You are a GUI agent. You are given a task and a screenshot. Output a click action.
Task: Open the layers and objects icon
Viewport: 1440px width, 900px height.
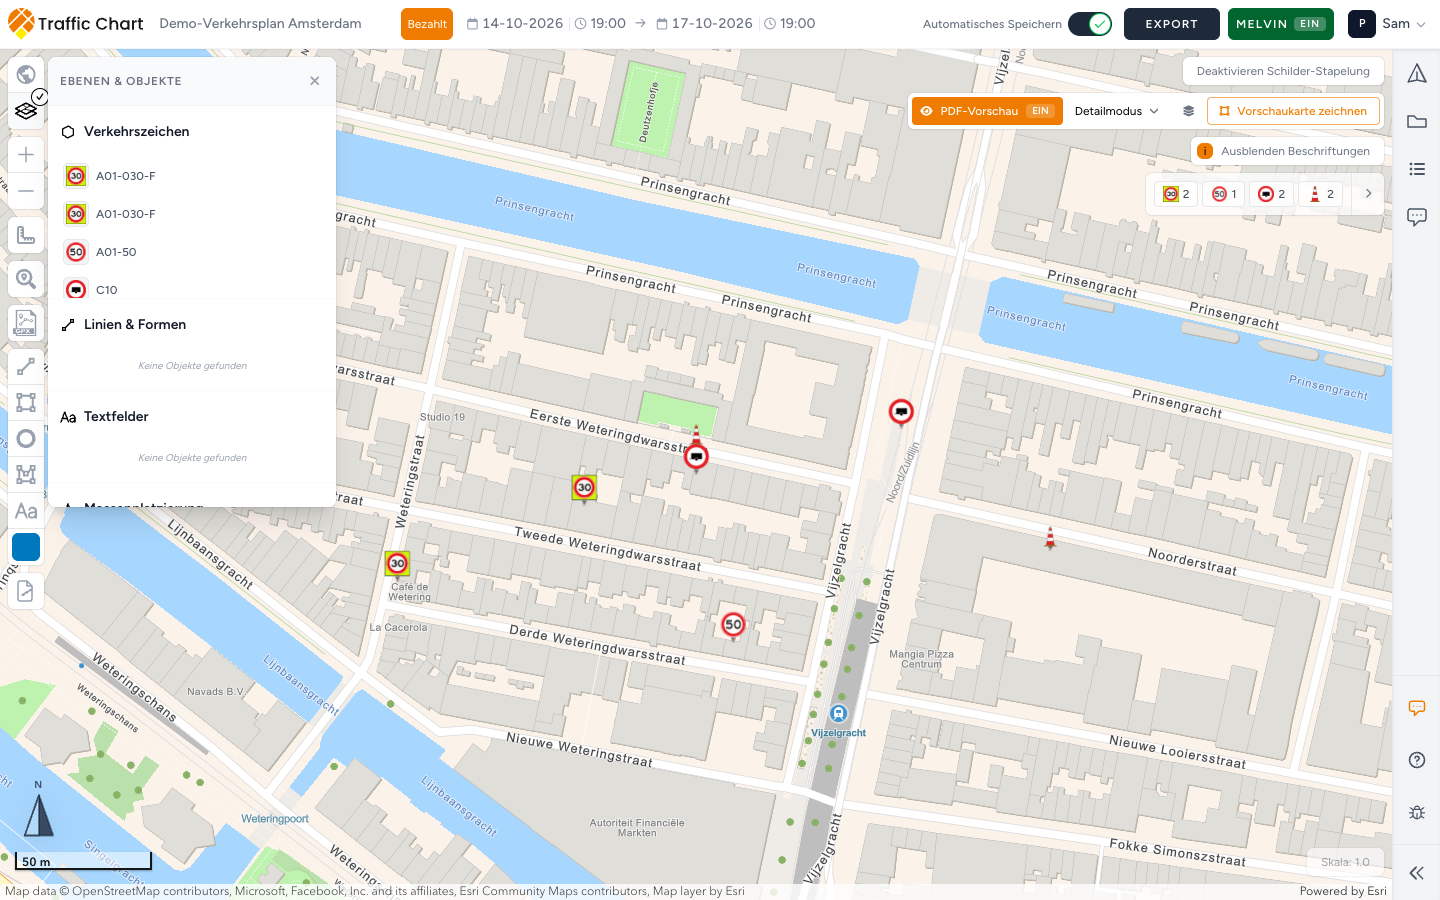[26, 111]
